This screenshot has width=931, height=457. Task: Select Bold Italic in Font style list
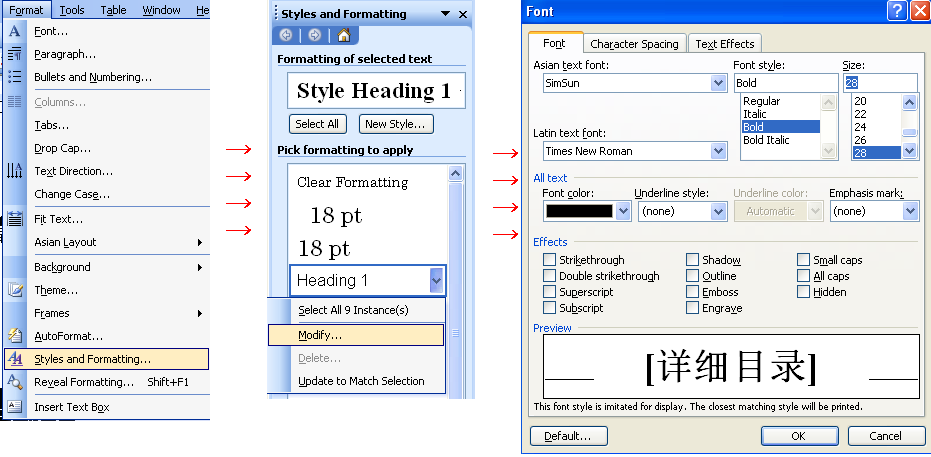766,140
